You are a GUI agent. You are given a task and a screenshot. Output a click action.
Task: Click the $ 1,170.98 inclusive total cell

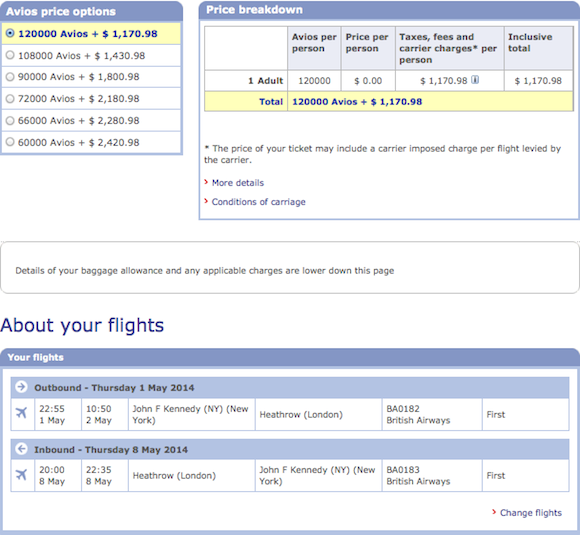[x=538, y=81]
